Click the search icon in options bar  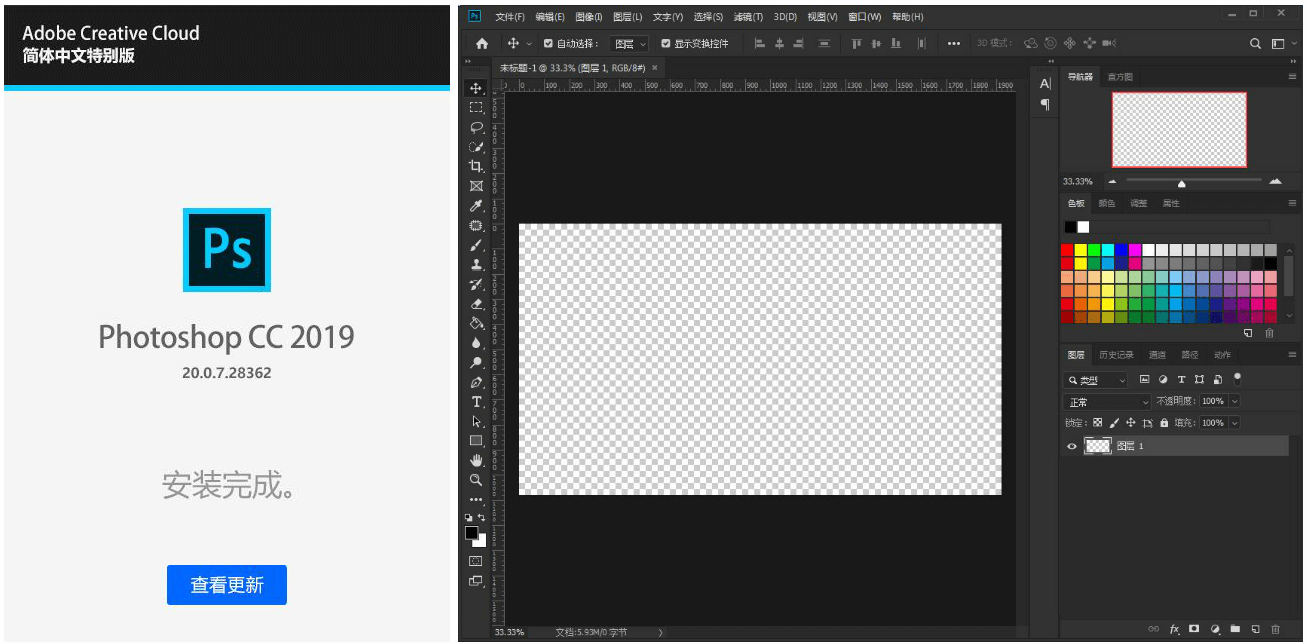[x=1256, y=44]
